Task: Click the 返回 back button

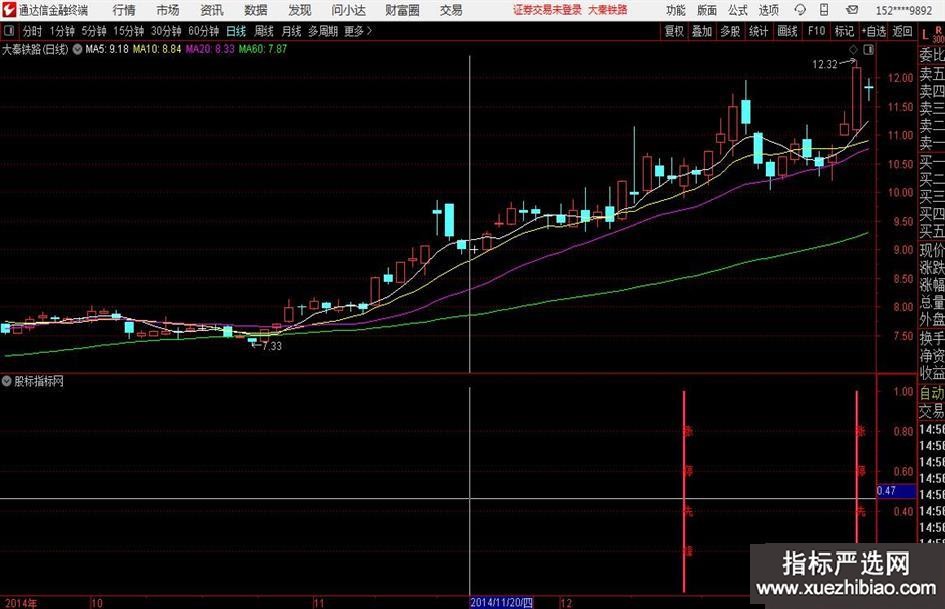Action: [x=902, y=31]
